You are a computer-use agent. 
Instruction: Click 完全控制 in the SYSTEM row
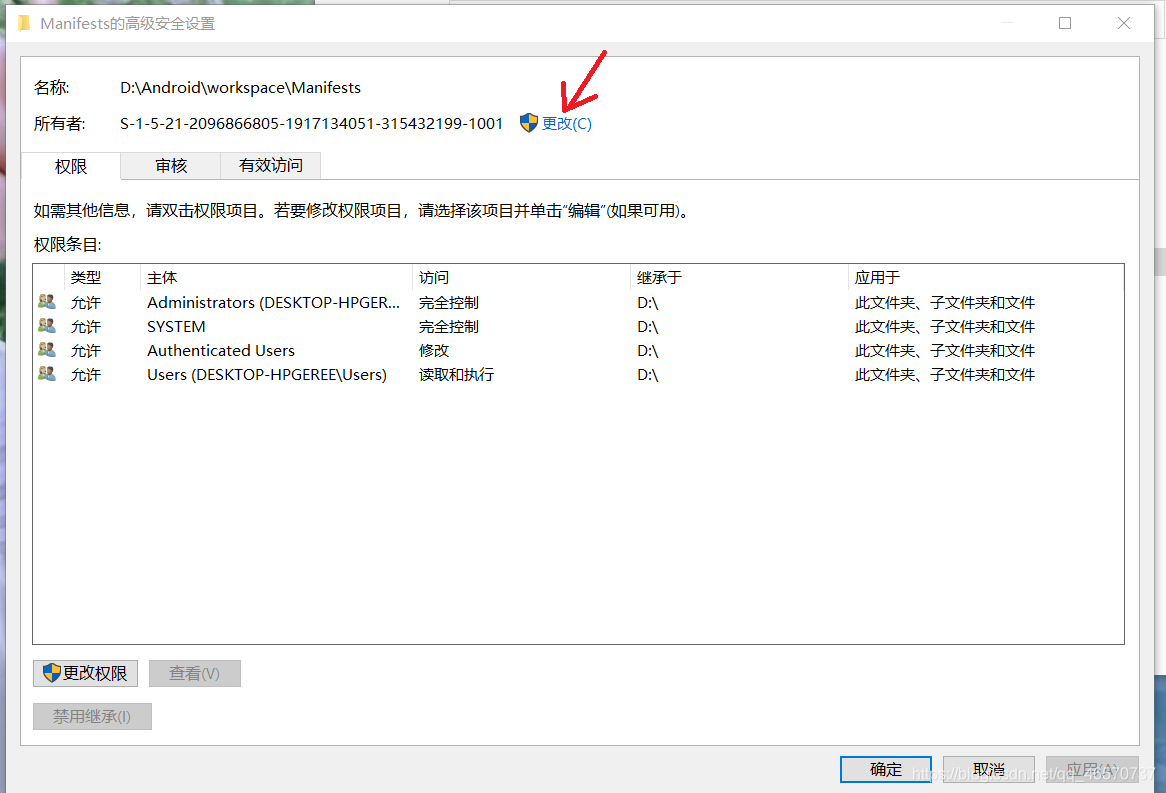[x=449, y=327]
